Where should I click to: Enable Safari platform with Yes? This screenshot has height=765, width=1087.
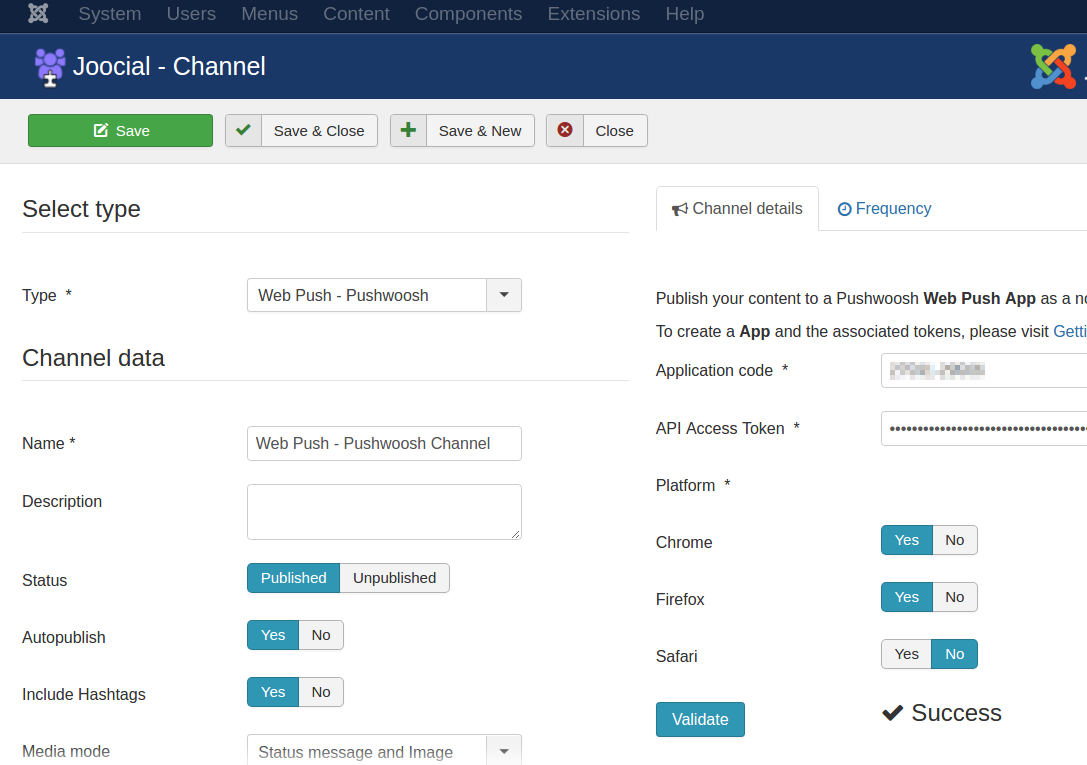[907, 653]
